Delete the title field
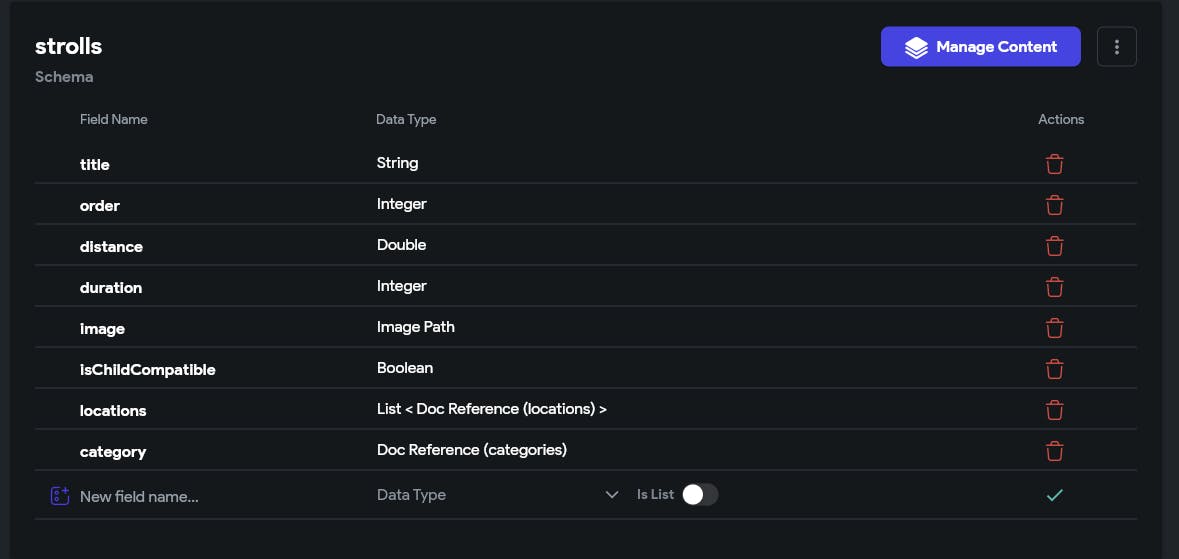This screenshot has height=559, width=1179. (1054, 164)
